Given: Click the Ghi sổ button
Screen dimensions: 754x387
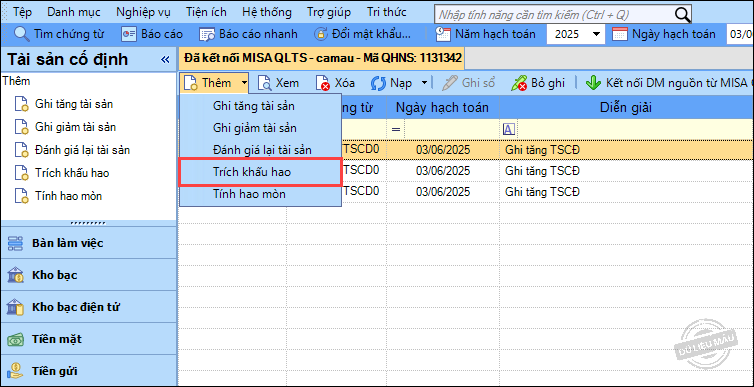Looking at the screenshot, I should (x=468, y=83).
